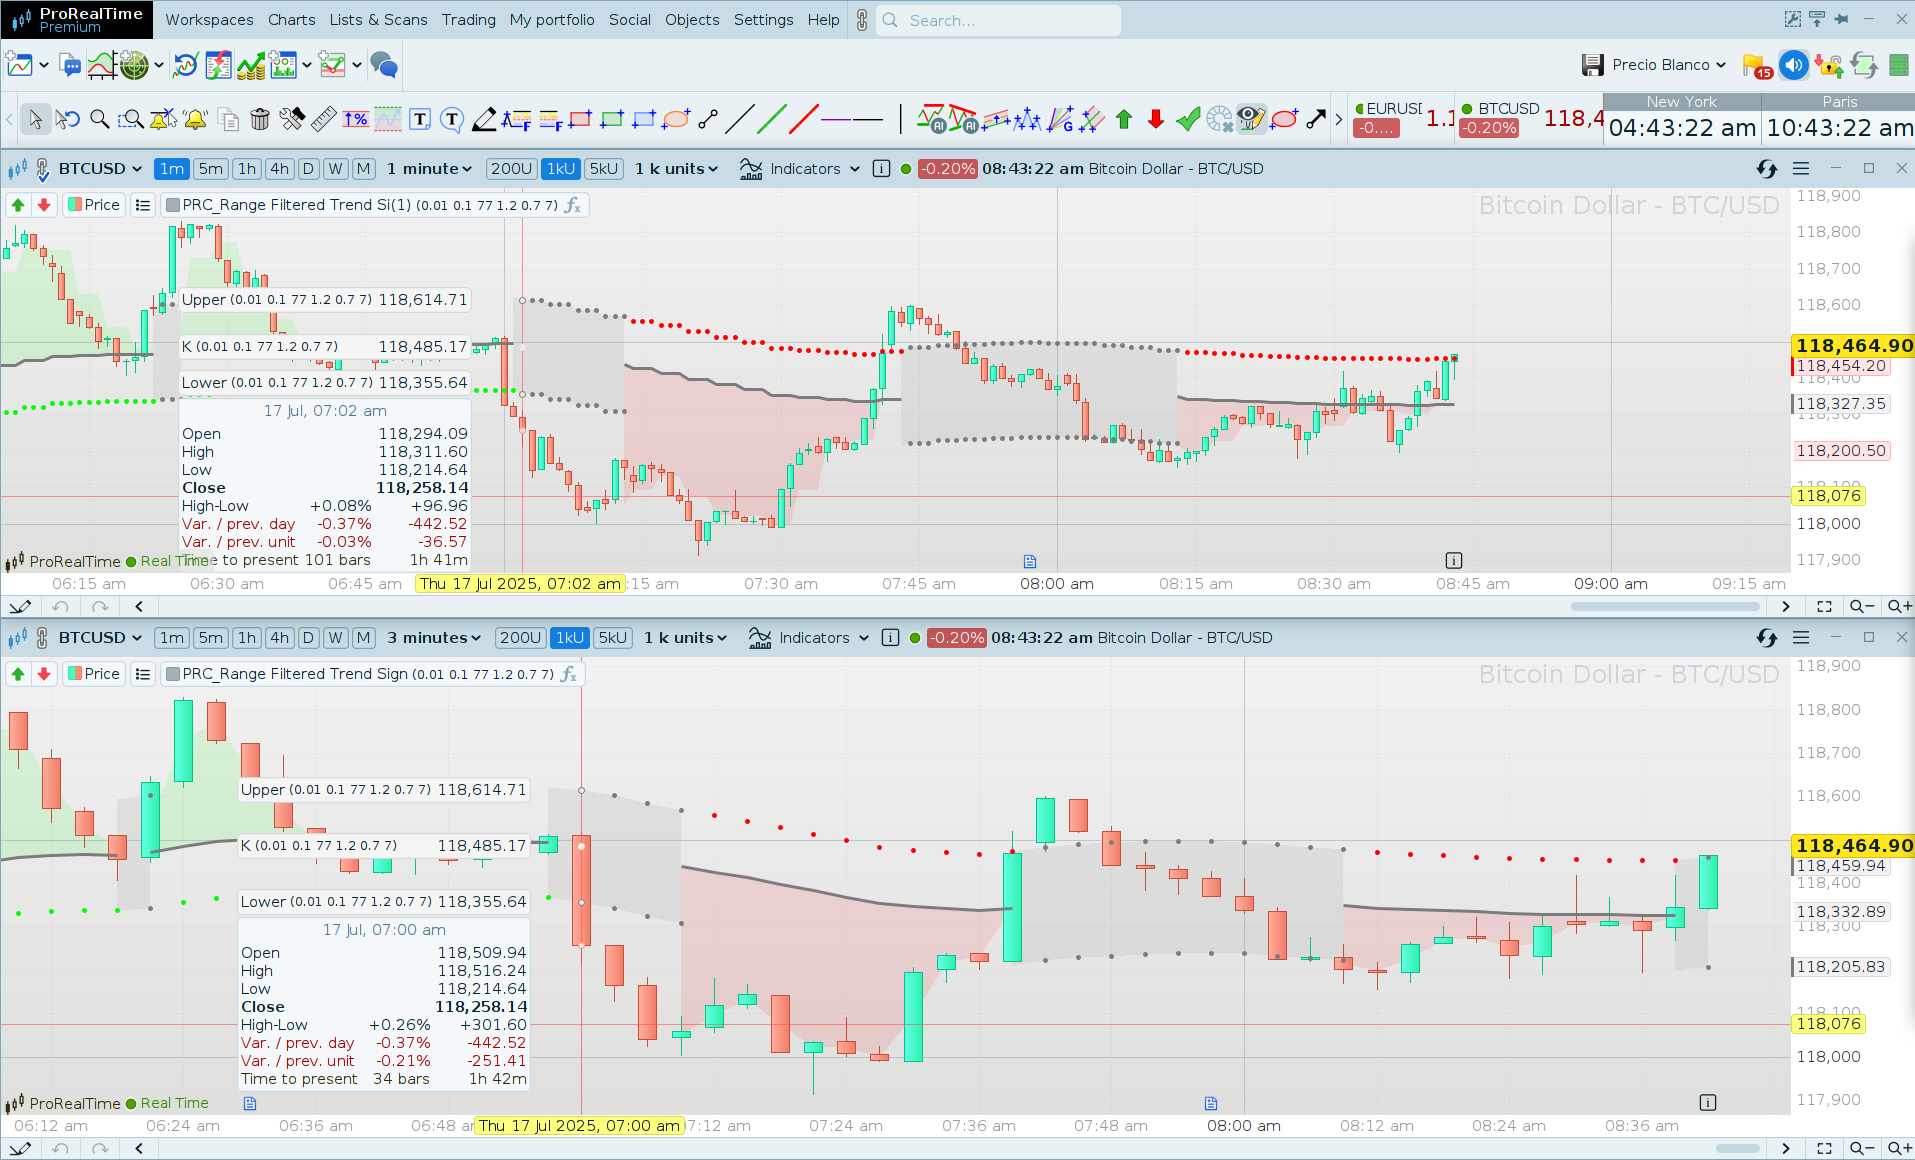Viewport: 1915px width, 1160px height.
Task: Click the yellow alert bell icon
Action: pos(195,120)
